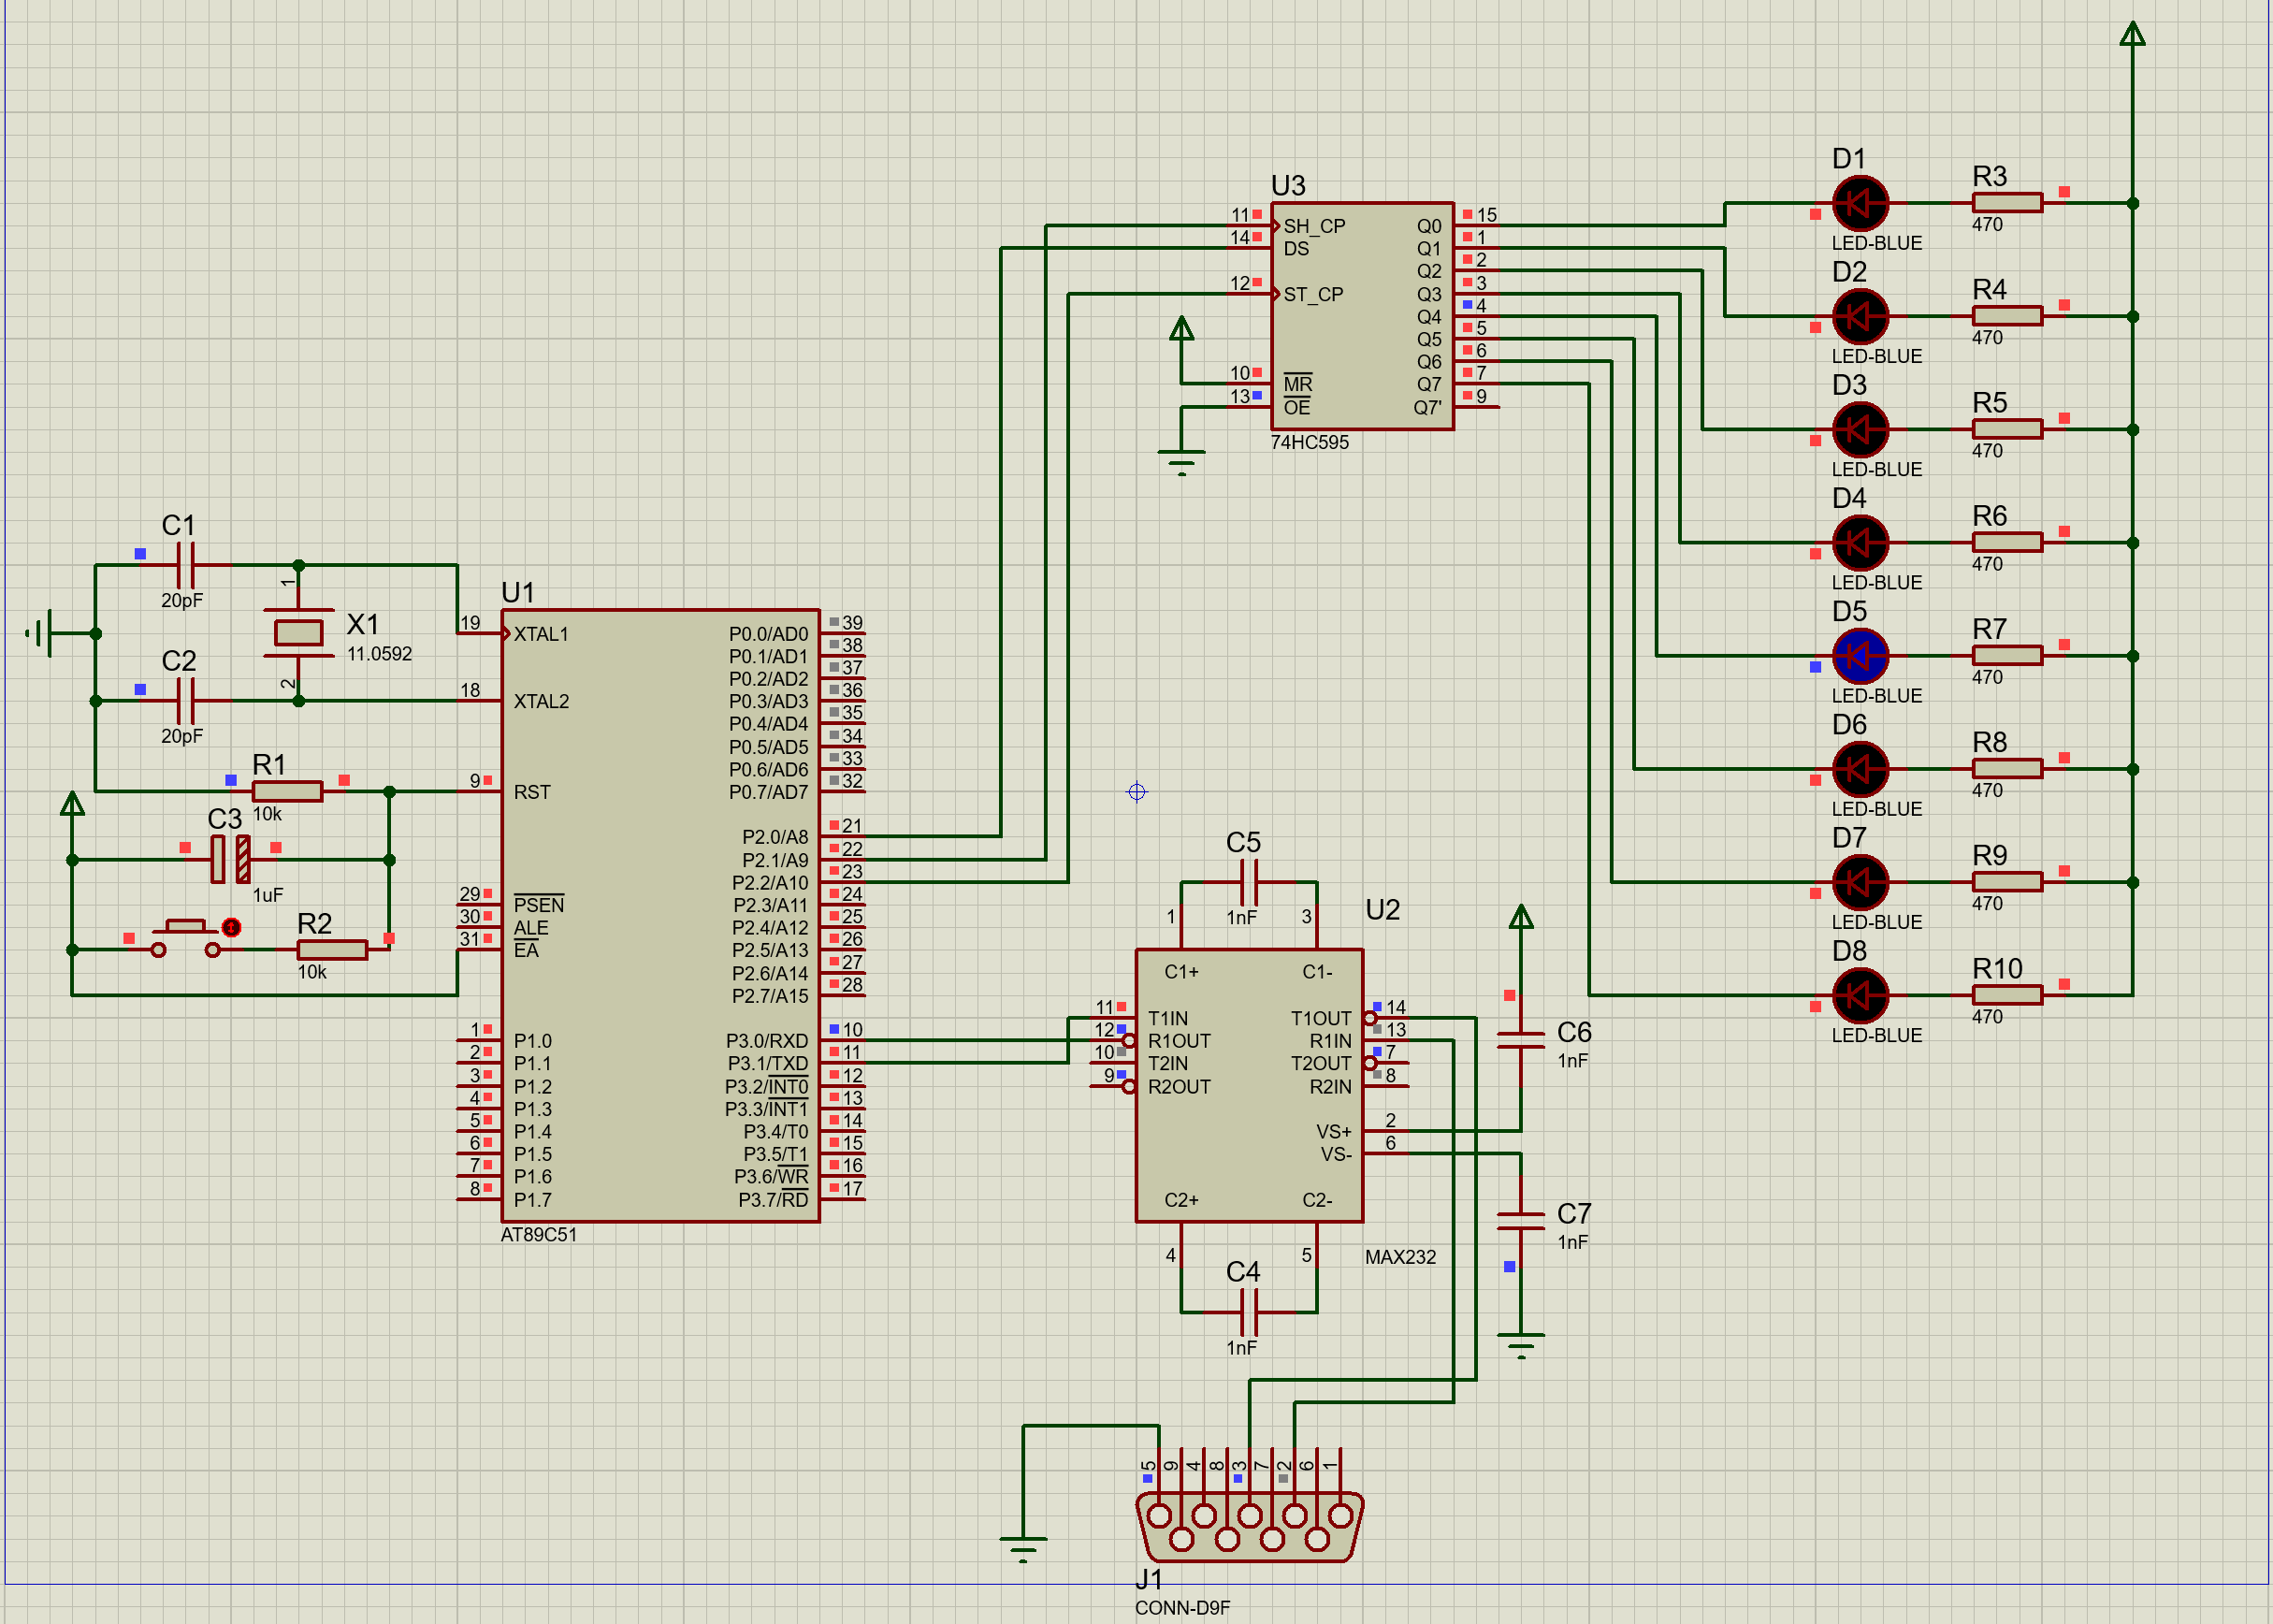Click the polarized capacitor C3 symbol
The image size is (2273, 1624).
[x=231, y=859]
